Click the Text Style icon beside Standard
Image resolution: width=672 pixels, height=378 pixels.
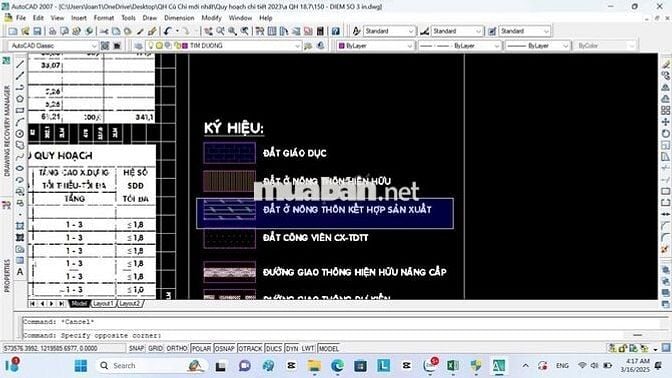(356, 31)
